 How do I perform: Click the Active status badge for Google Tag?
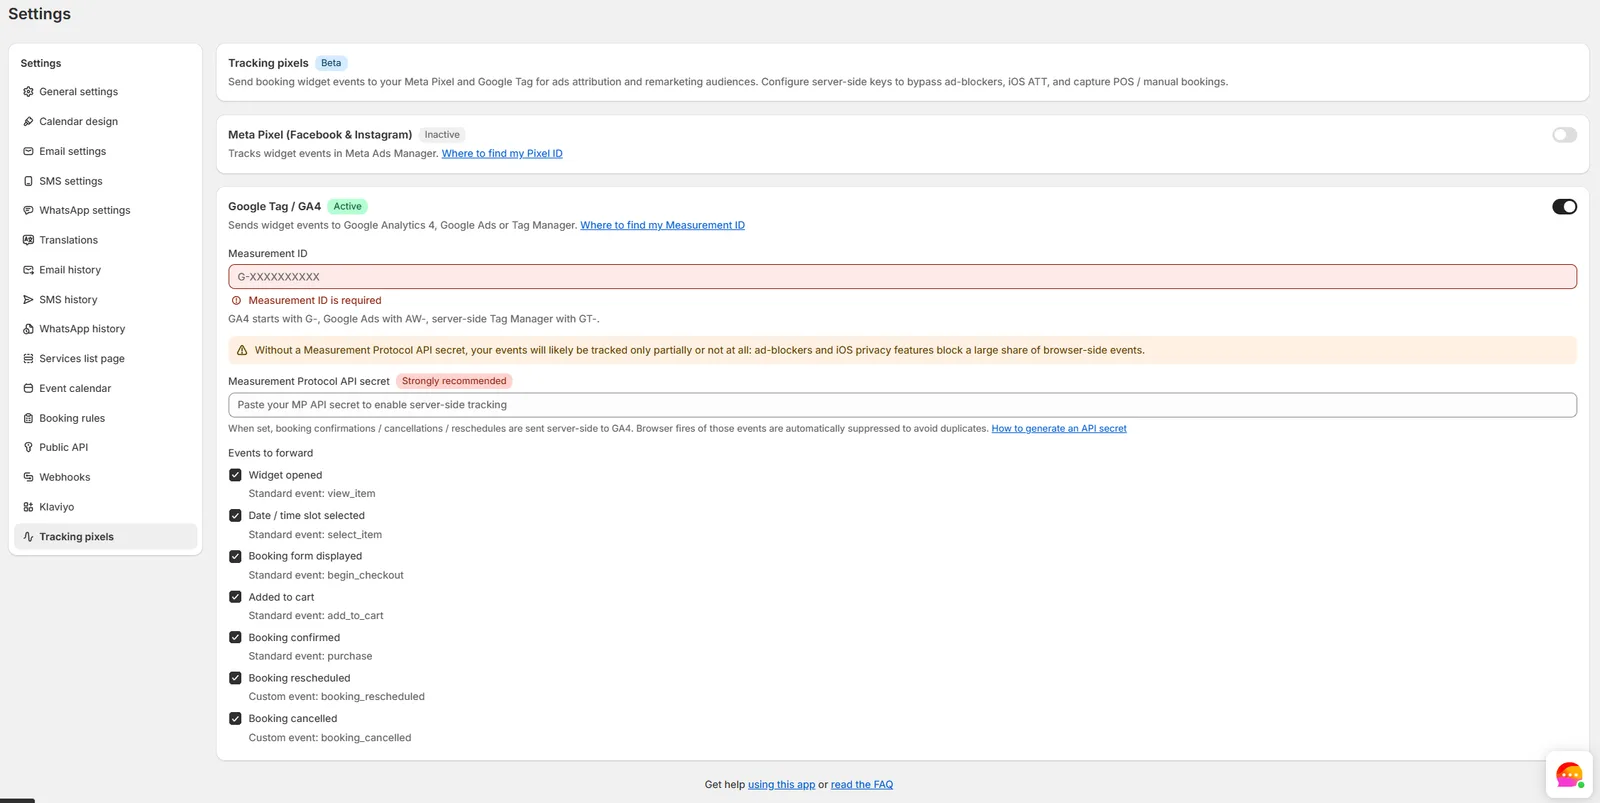347,207
